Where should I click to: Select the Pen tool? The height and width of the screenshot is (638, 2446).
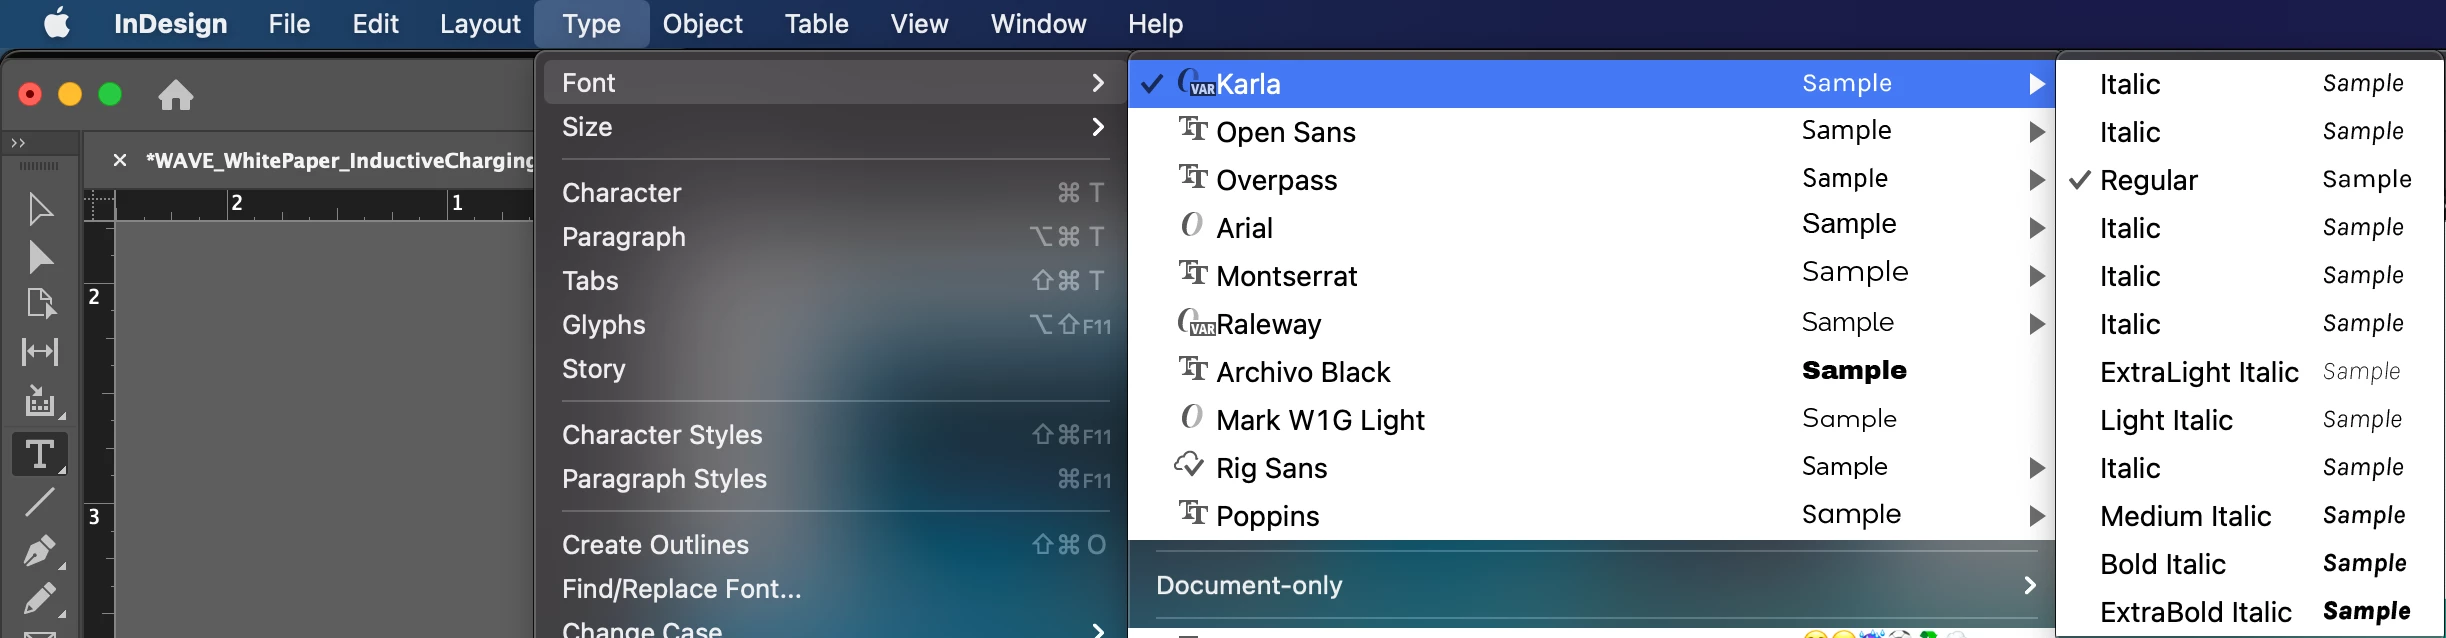pos(40,551)
